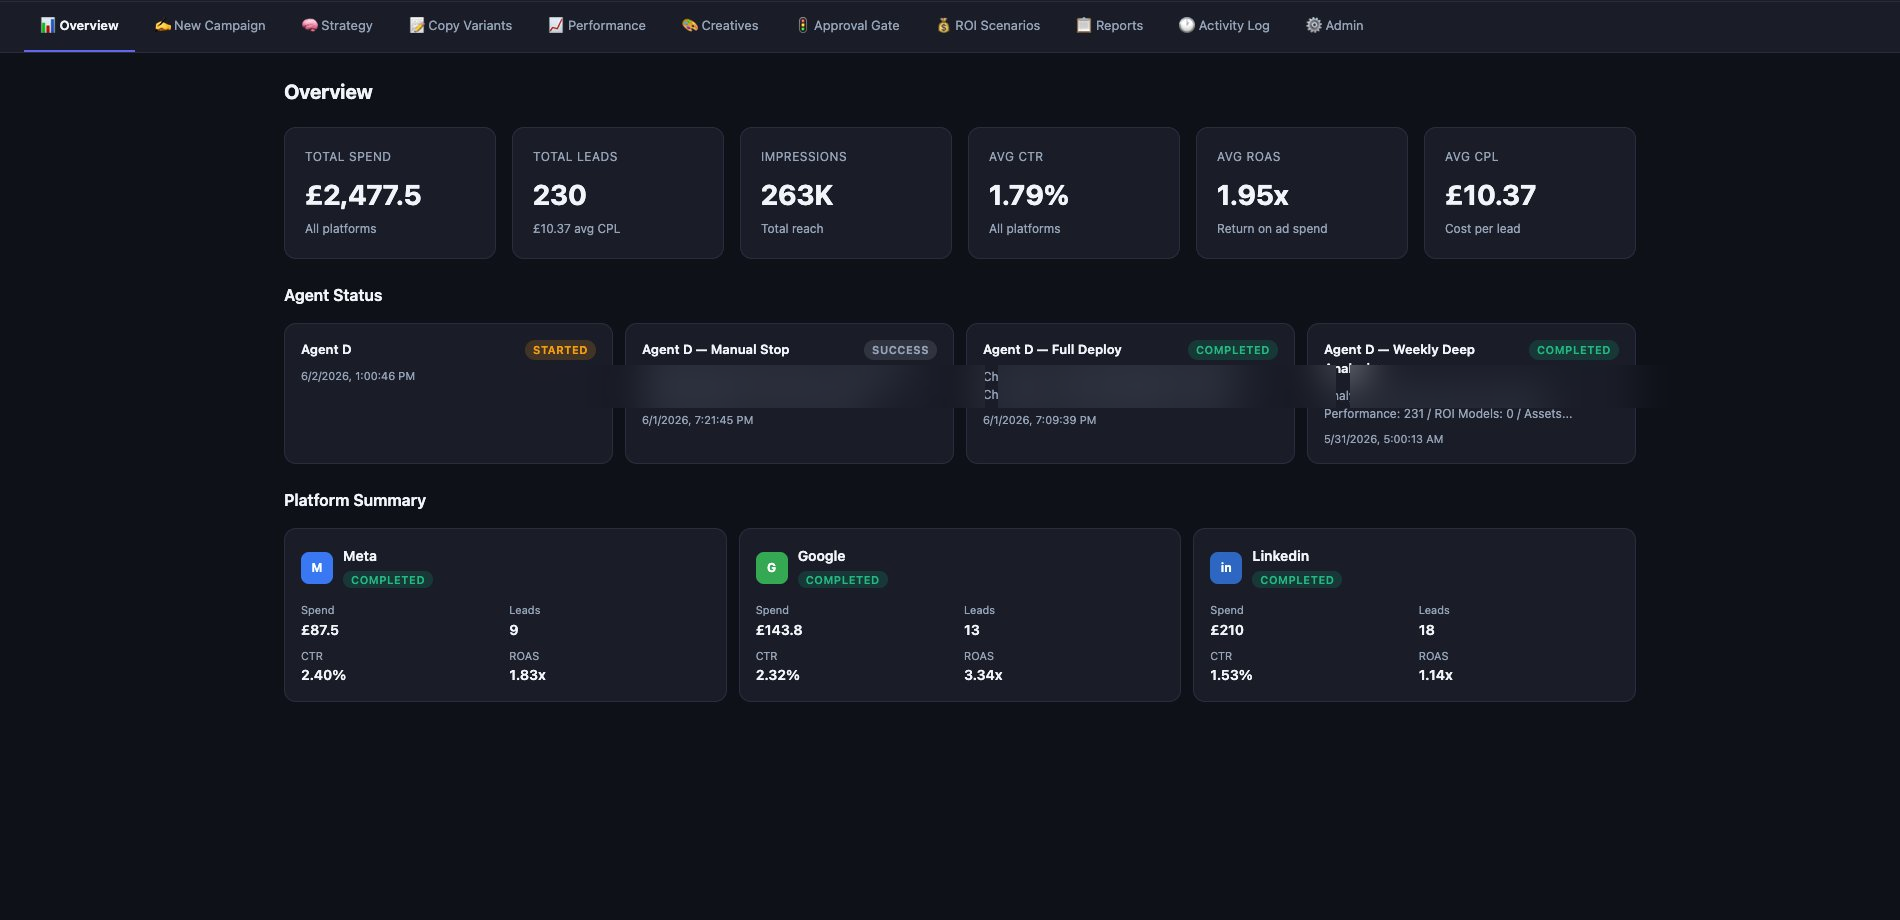Open the Approval Gate tab
Viewport: 1900px width, 920px height.
(x=848, y=25)
